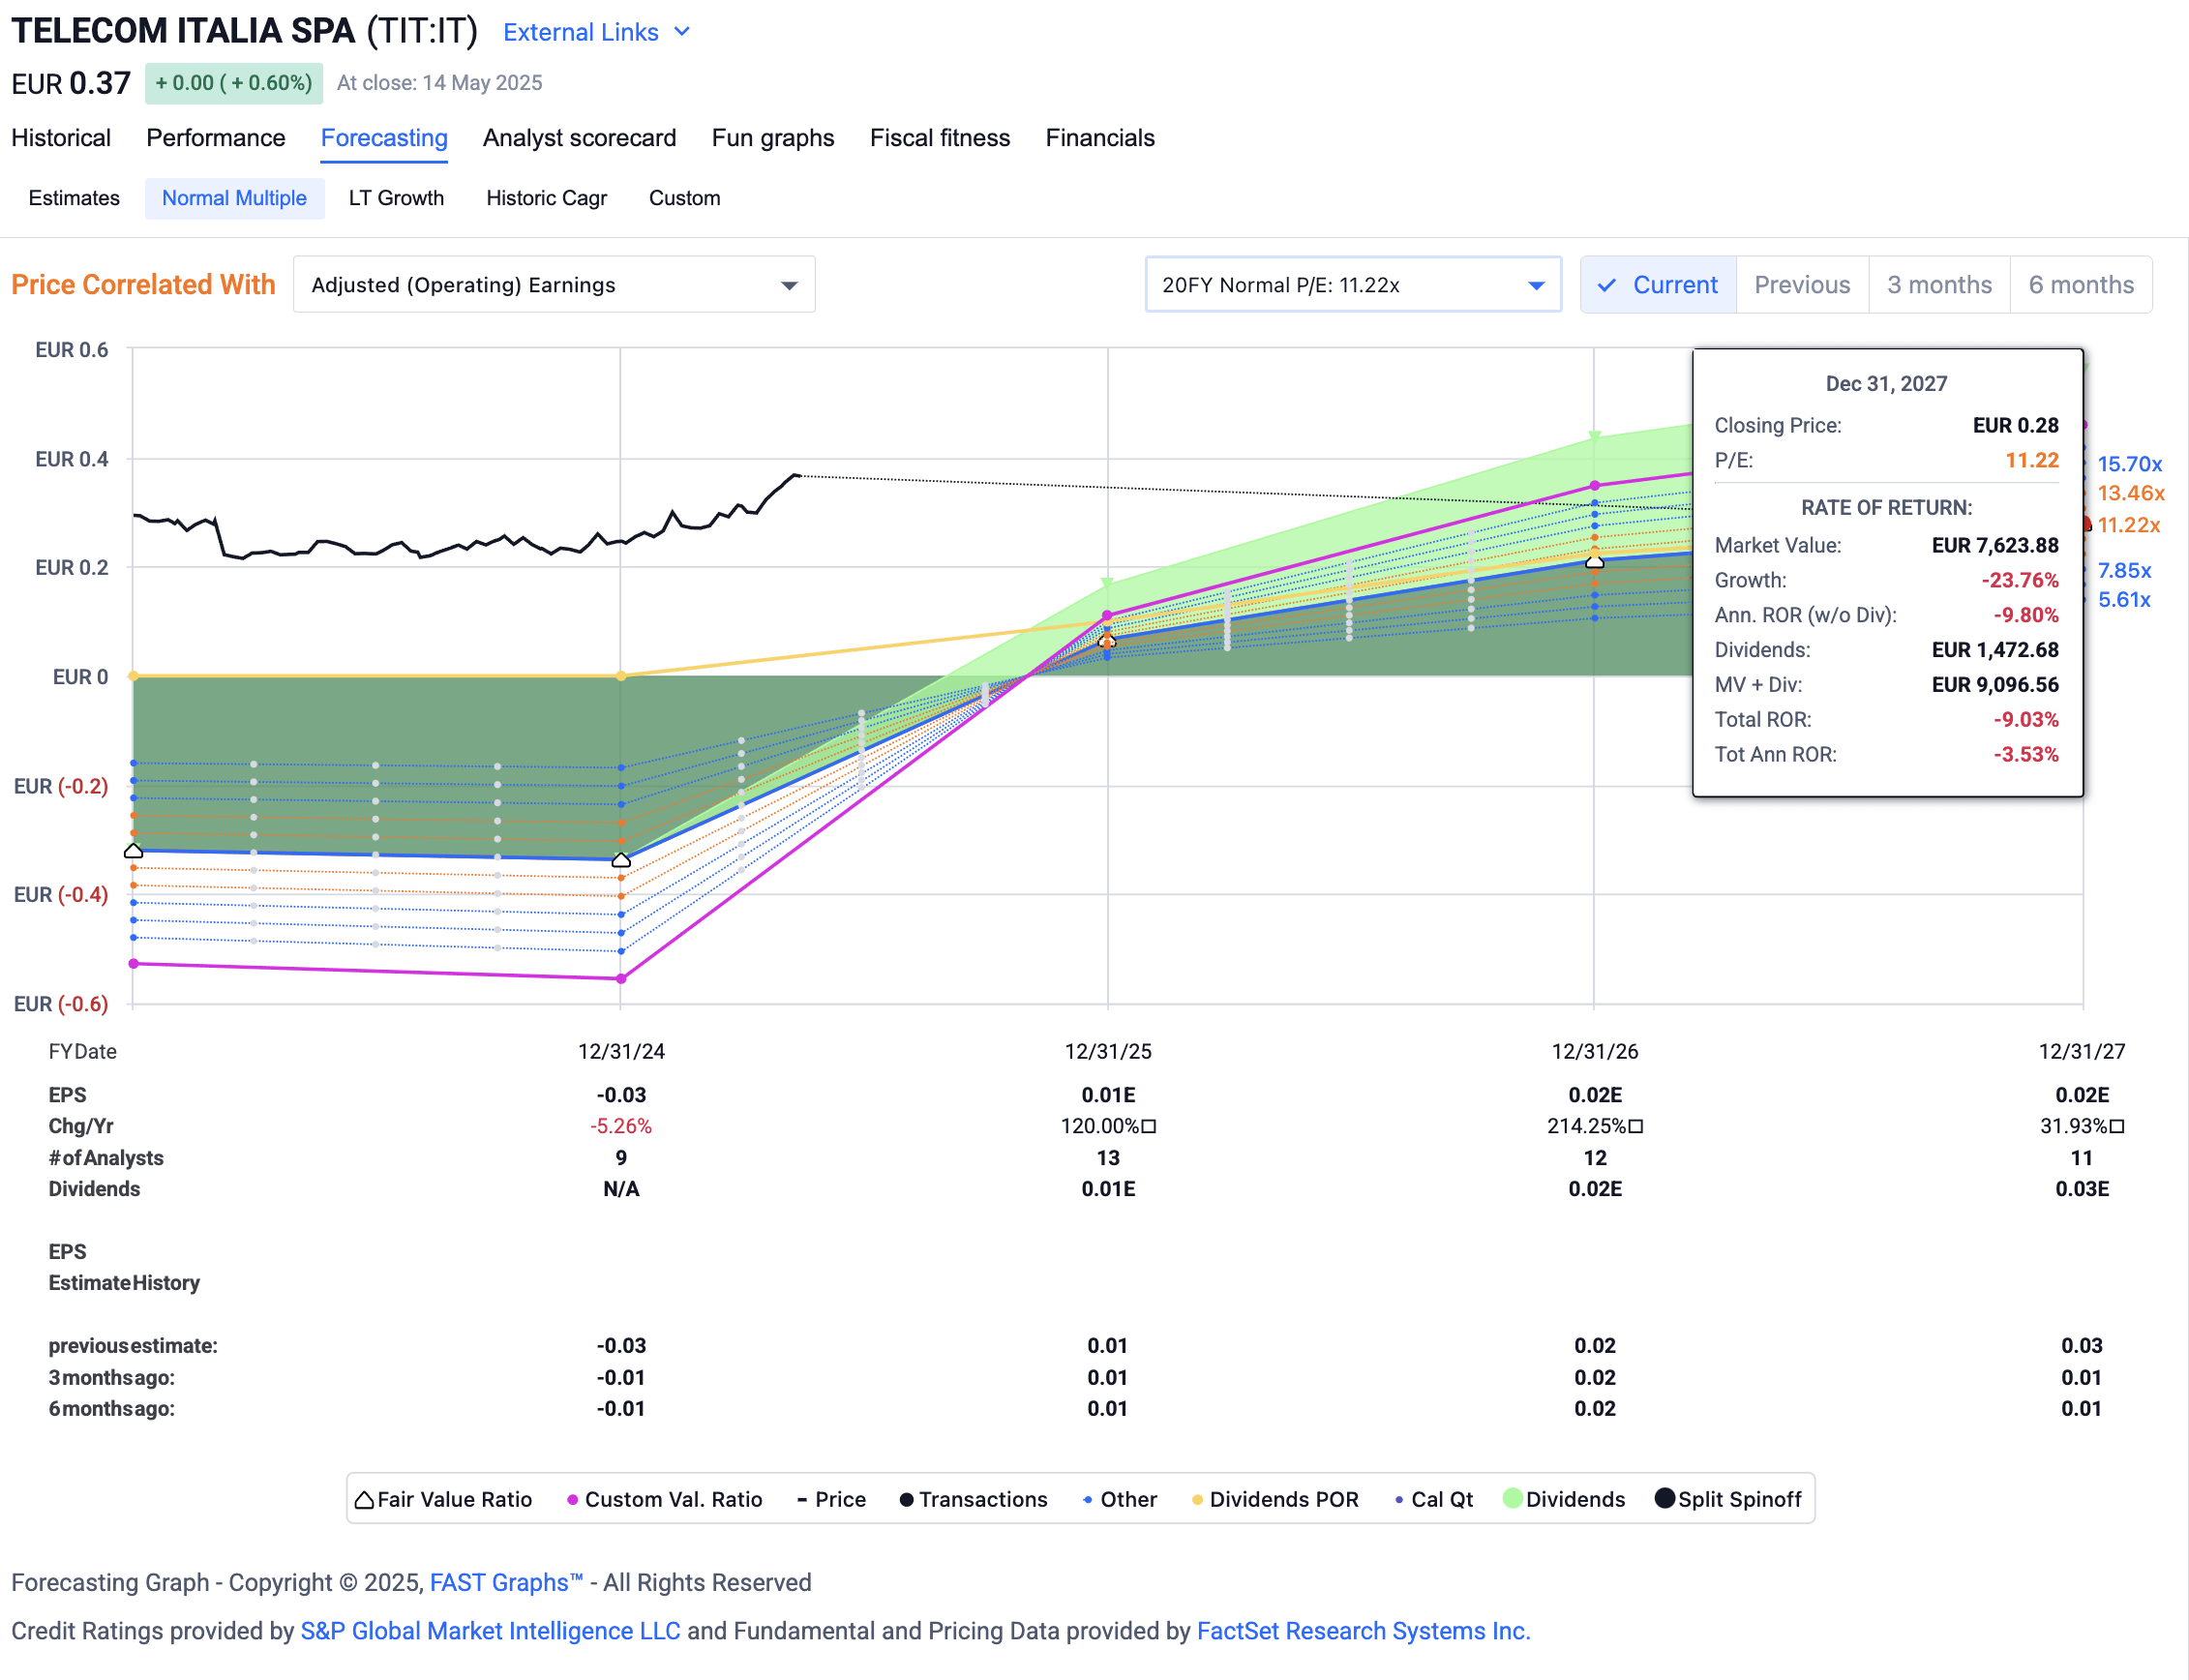Enable the 3 months estimate comparison
Viewport: 2189px width, 1680px height.
(1938, 285)
